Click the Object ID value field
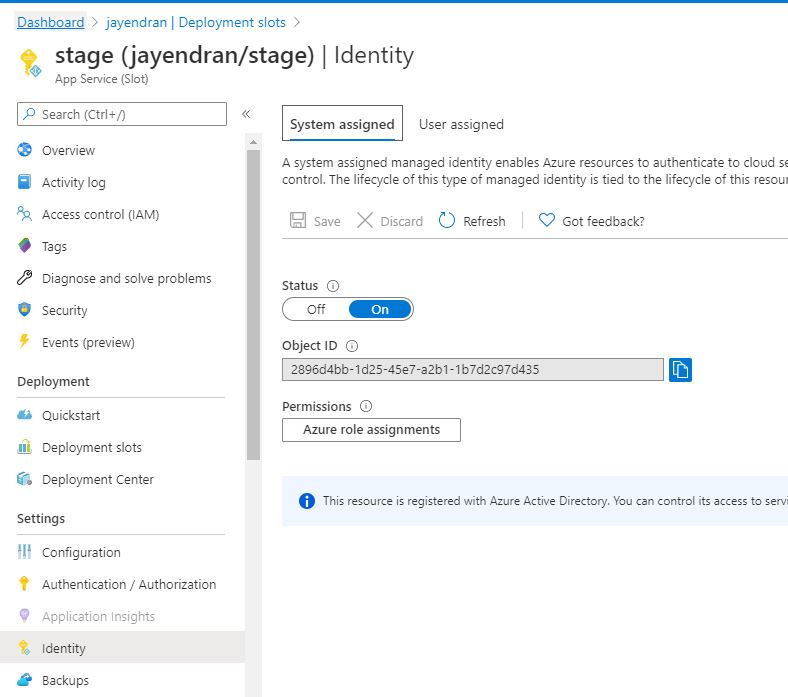788x697 pixels. (x=472, y=369)
